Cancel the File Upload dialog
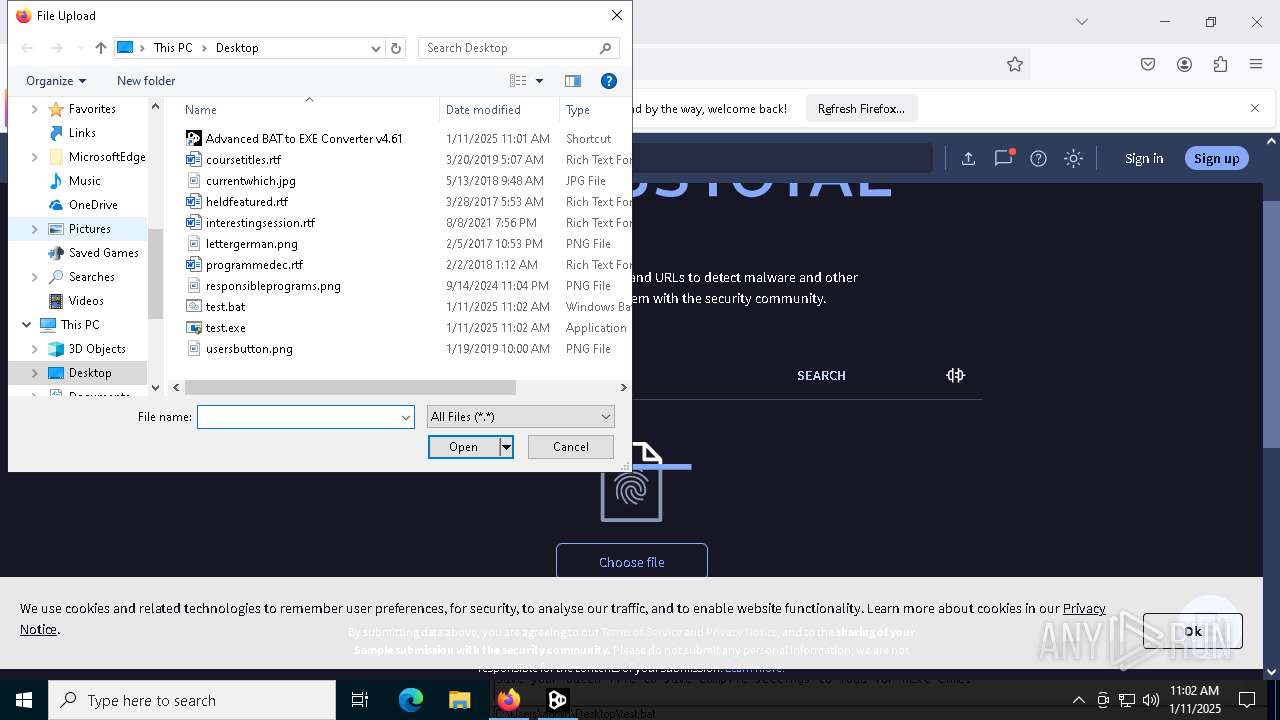Image resolution: width=1280 pixels, height=720 pixels. click(x=571, y=447)
